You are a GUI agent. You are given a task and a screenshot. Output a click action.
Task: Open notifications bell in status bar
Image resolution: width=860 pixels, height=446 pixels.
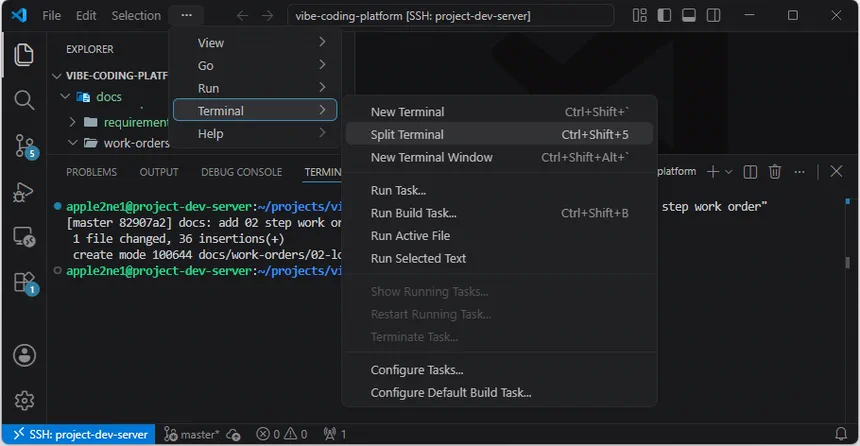coord(841,434)
